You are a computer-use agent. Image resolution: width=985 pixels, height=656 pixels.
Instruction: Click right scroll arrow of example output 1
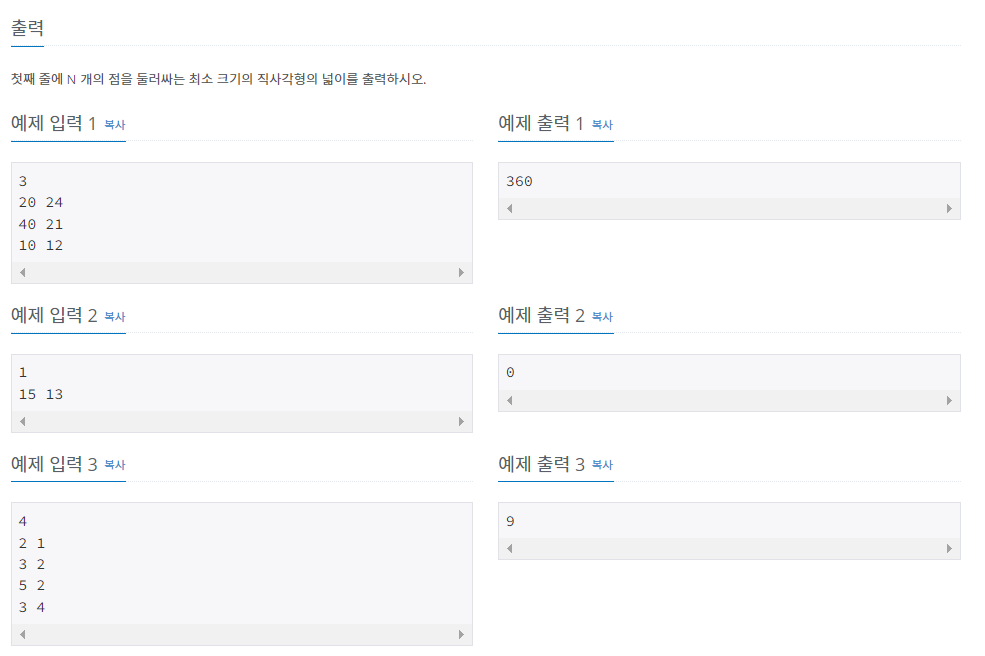pyautogui.click(x=949, y=209)
